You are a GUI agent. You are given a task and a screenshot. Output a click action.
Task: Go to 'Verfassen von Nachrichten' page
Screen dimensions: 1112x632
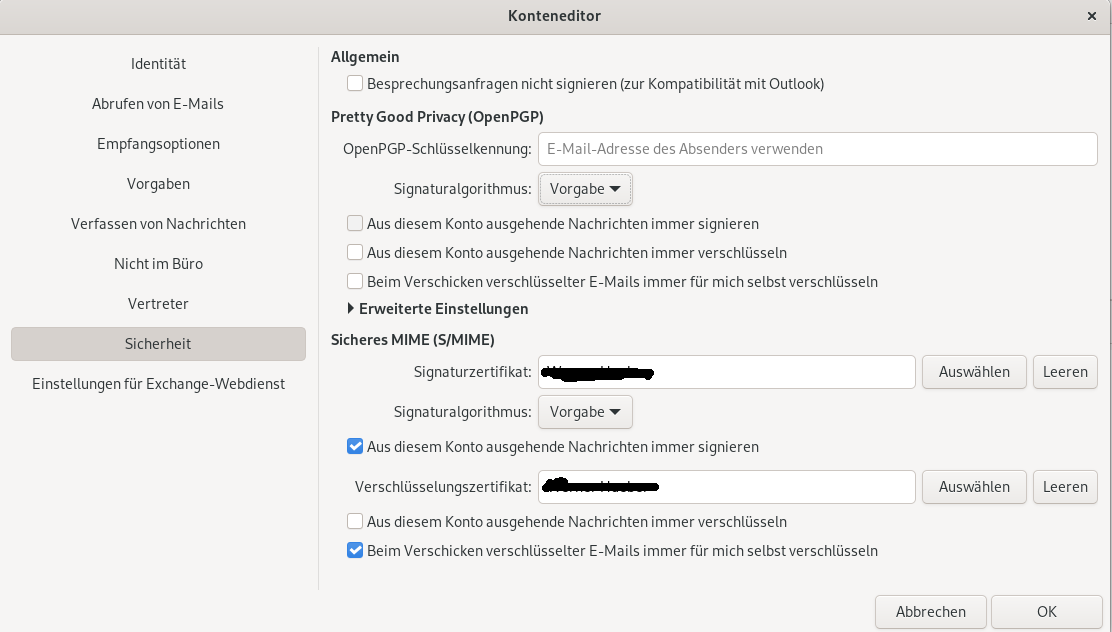[x=158, y=224]
